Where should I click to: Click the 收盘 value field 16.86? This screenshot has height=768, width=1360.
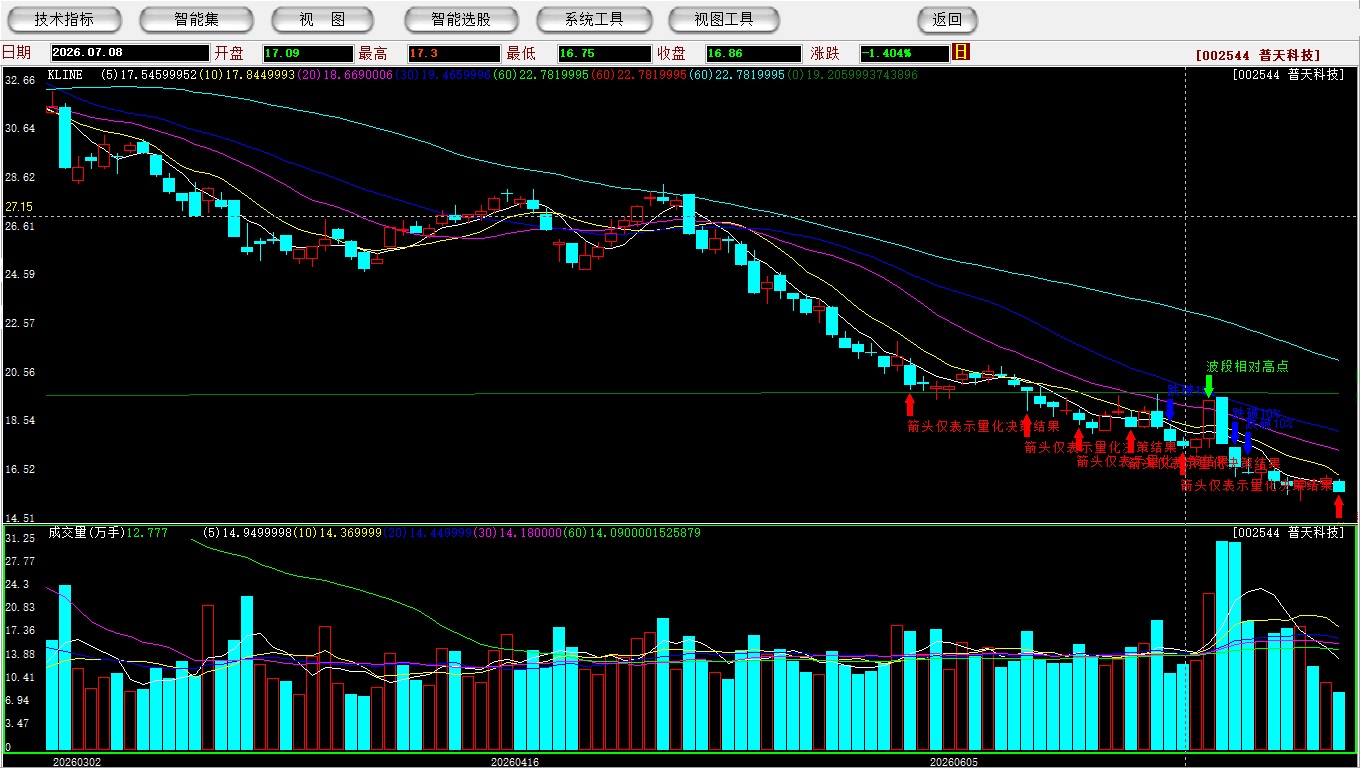tap(753, 53)
